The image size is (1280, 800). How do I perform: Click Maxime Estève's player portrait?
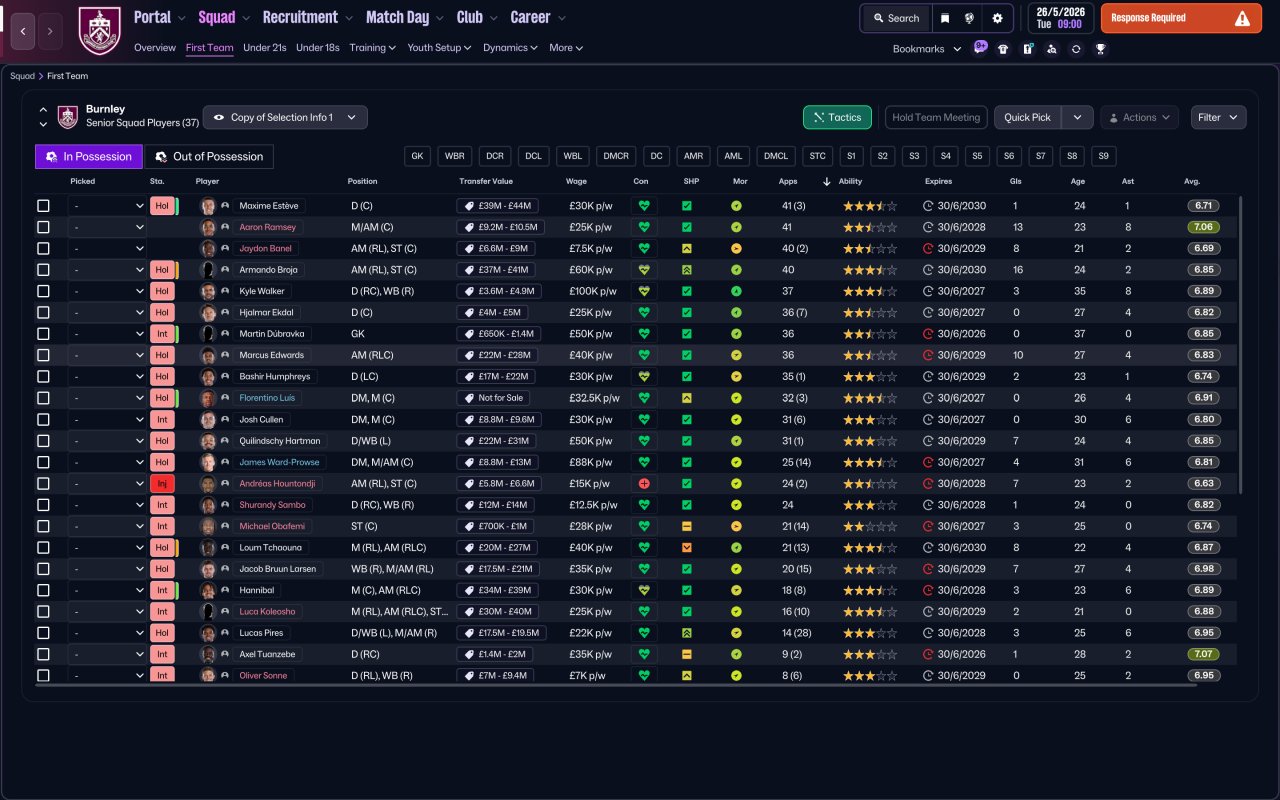click(208, 206)
